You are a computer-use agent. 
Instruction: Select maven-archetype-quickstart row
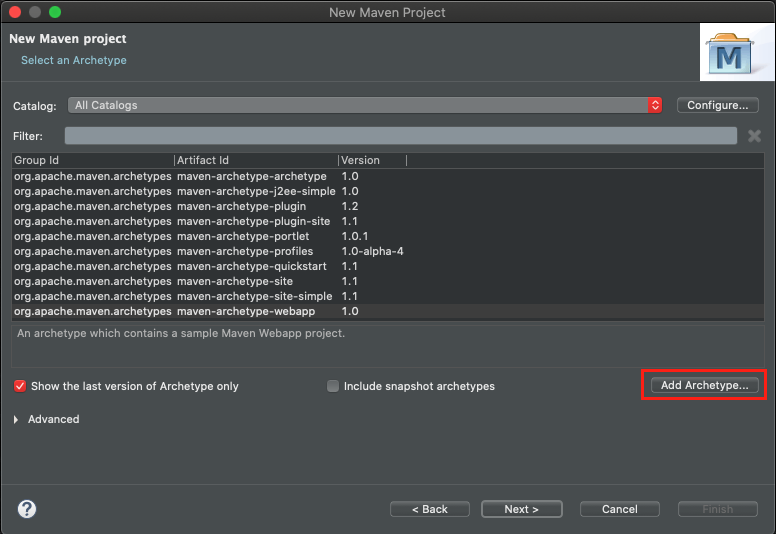(x=388, y=266)
